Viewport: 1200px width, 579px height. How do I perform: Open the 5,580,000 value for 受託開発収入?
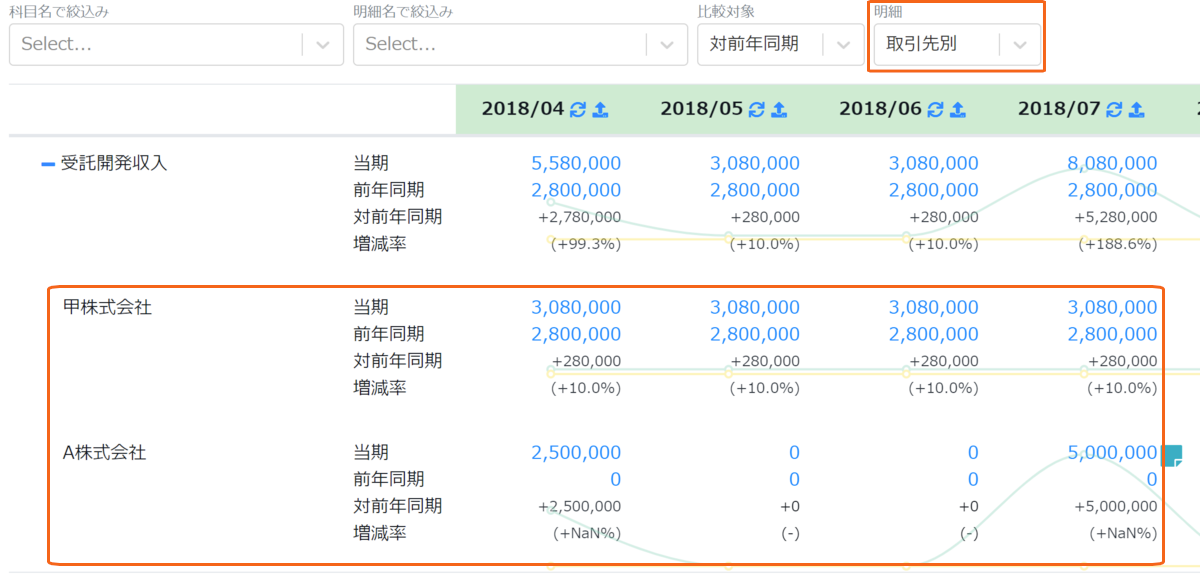point(576,163)
